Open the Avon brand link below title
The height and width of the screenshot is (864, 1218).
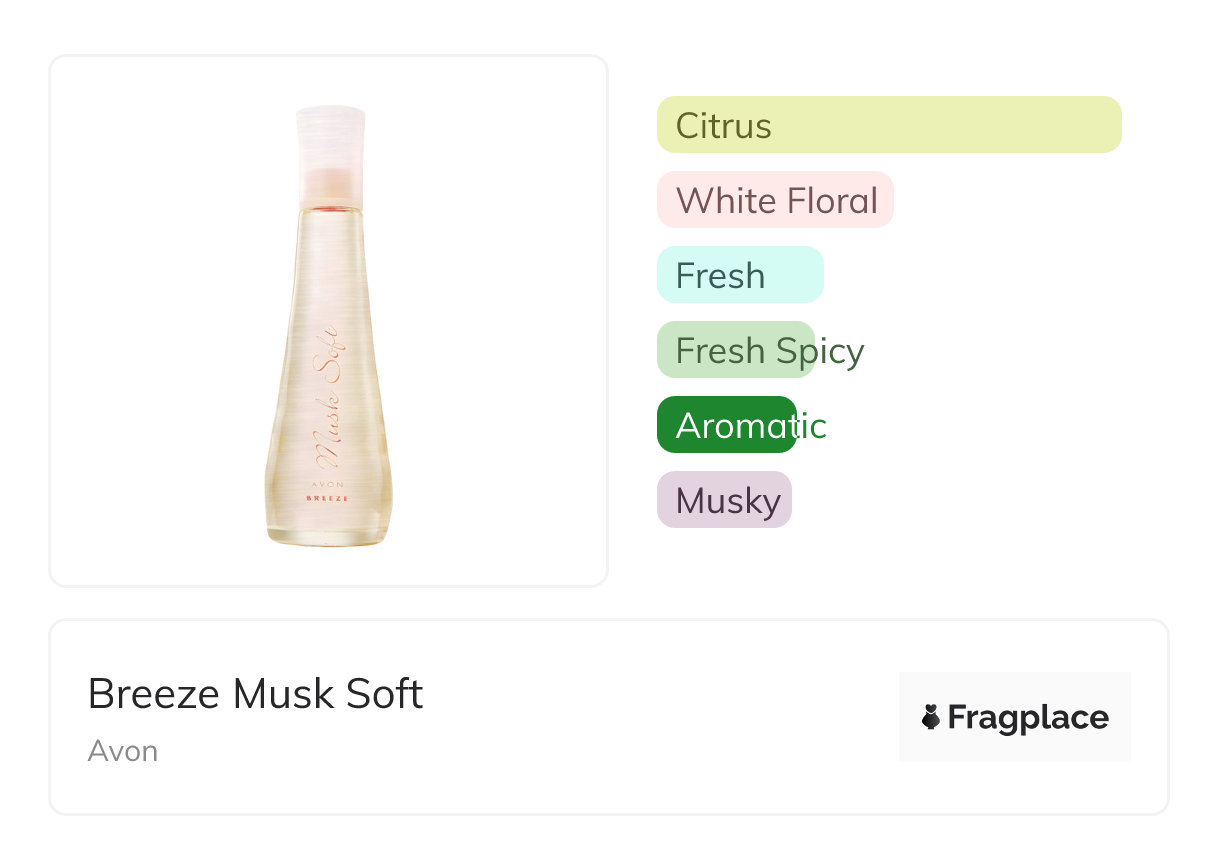(123, 751)
